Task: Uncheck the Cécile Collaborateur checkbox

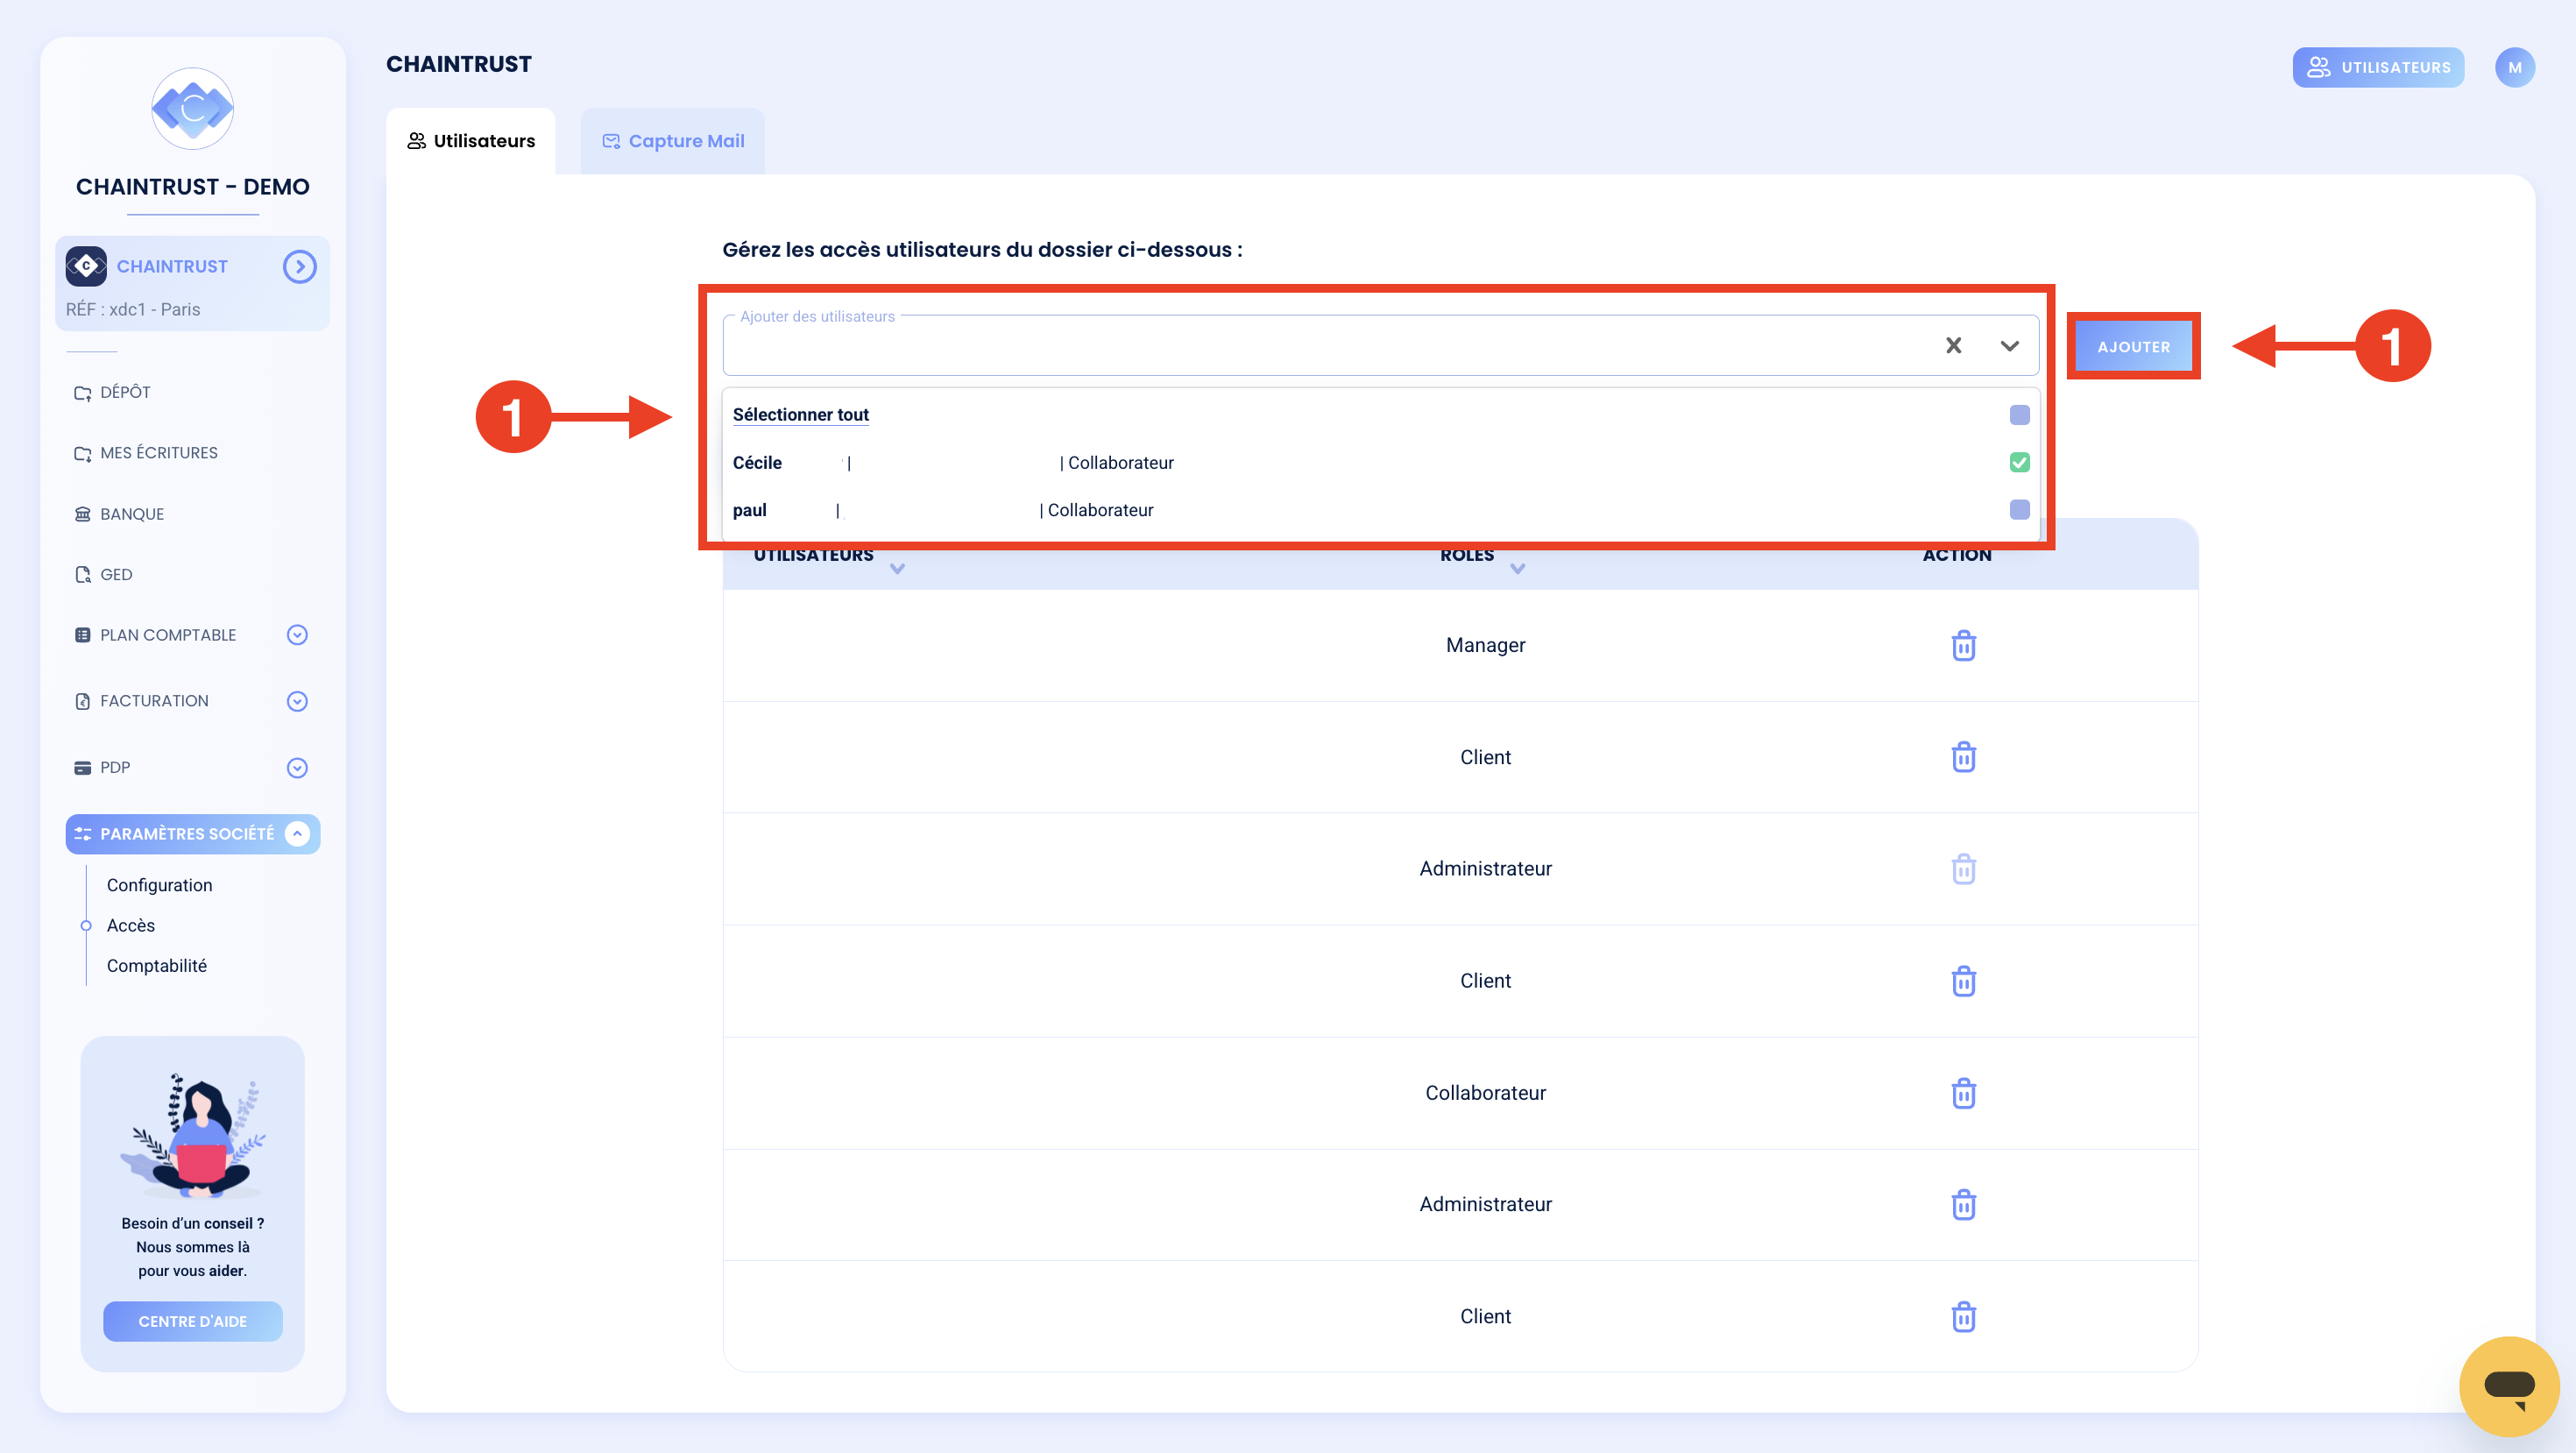Action: (x=2019, y=462)
